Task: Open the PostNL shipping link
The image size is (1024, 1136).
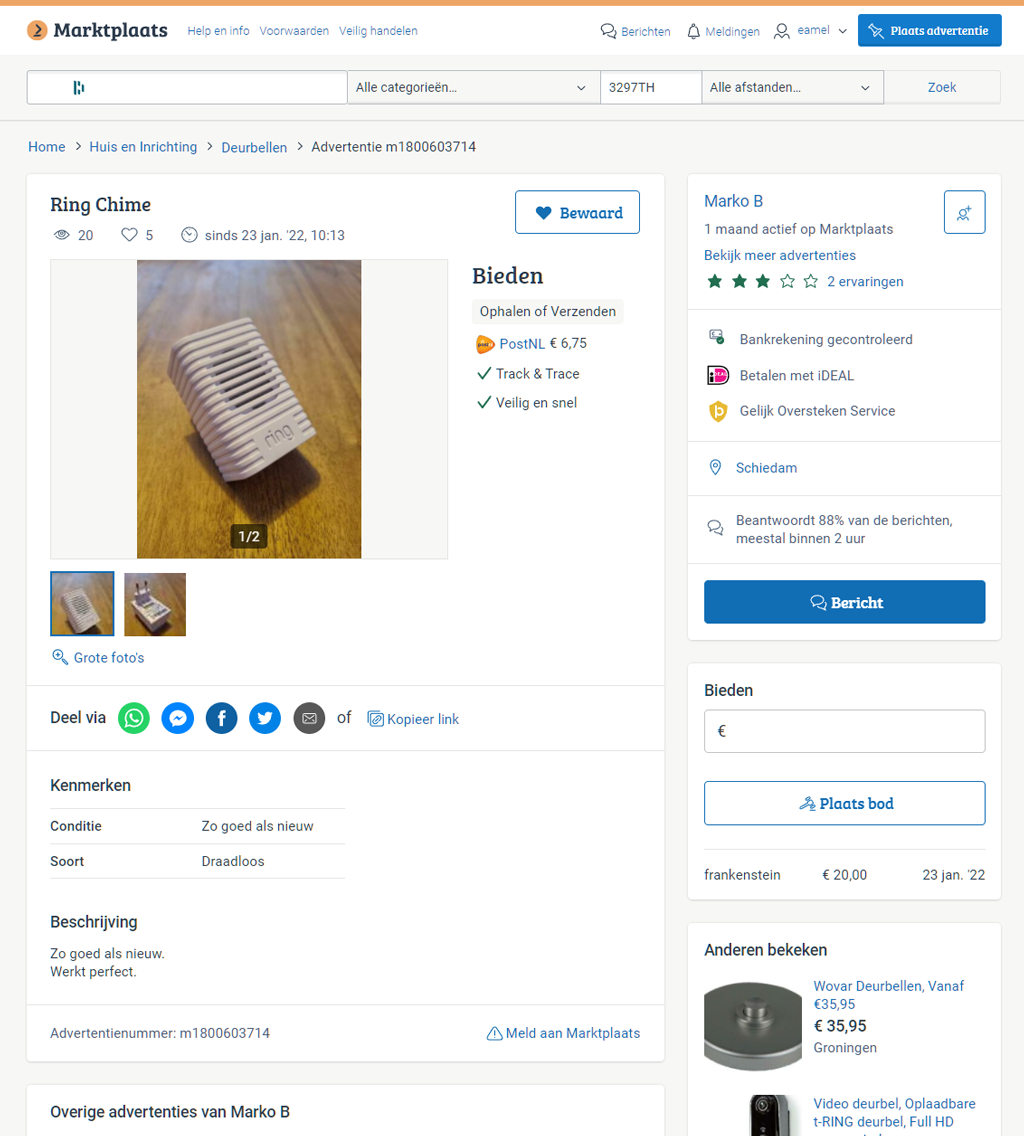Action: (522, 343)
